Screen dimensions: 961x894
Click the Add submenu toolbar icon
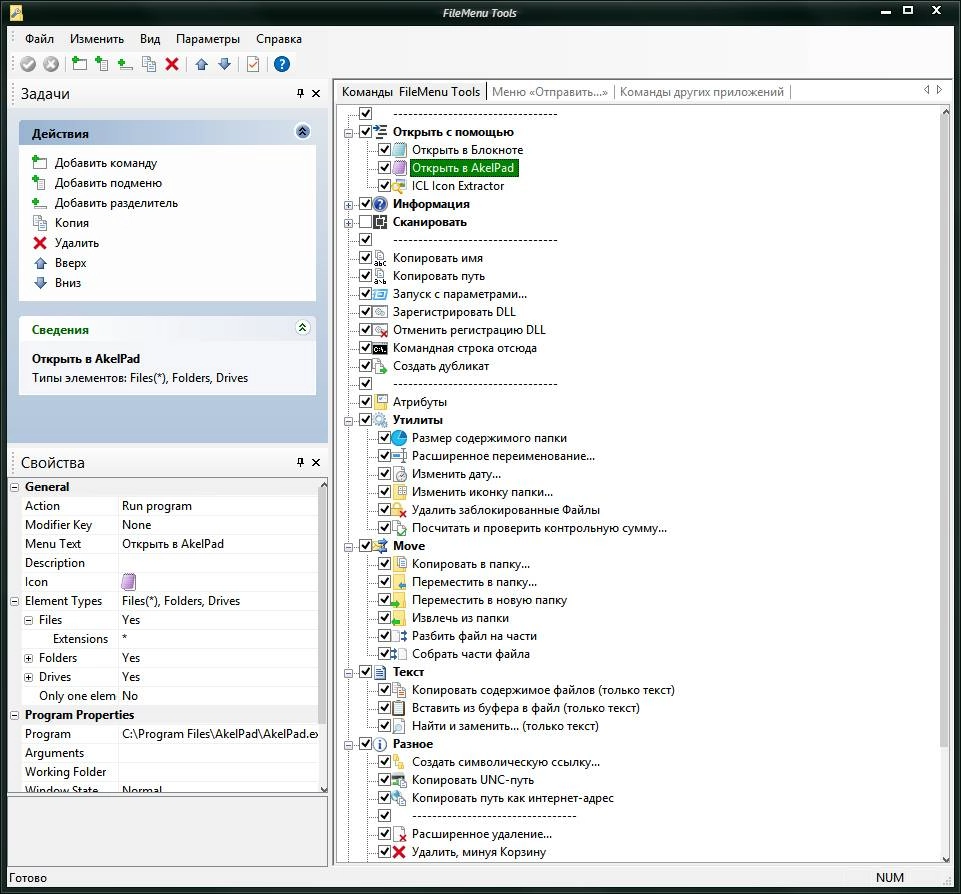pos(102,63)
